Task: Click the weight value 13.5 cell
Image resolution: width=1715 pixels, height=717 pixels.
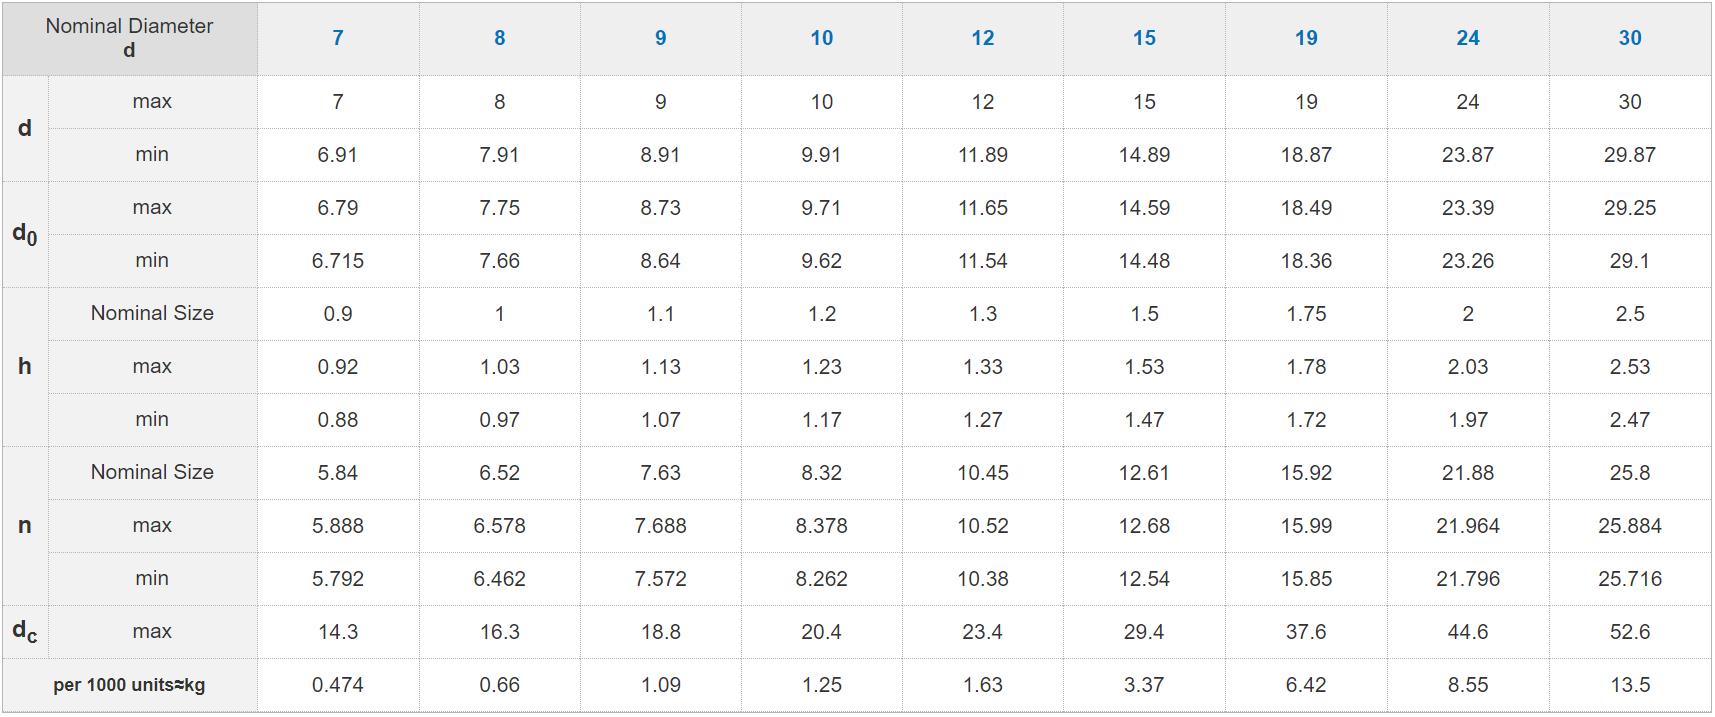Action: pyautogui.click(x=1630, y=685)
